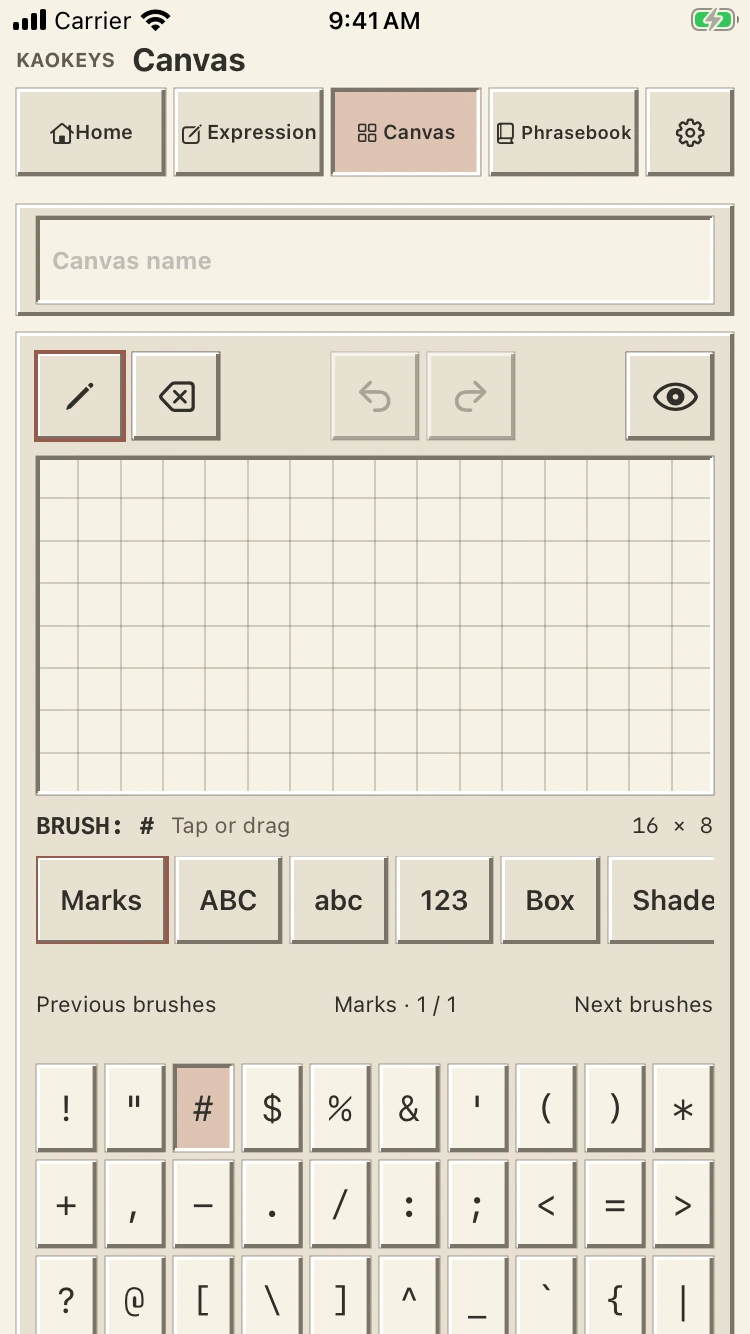Pick the @ brush key

(134, 1296)
